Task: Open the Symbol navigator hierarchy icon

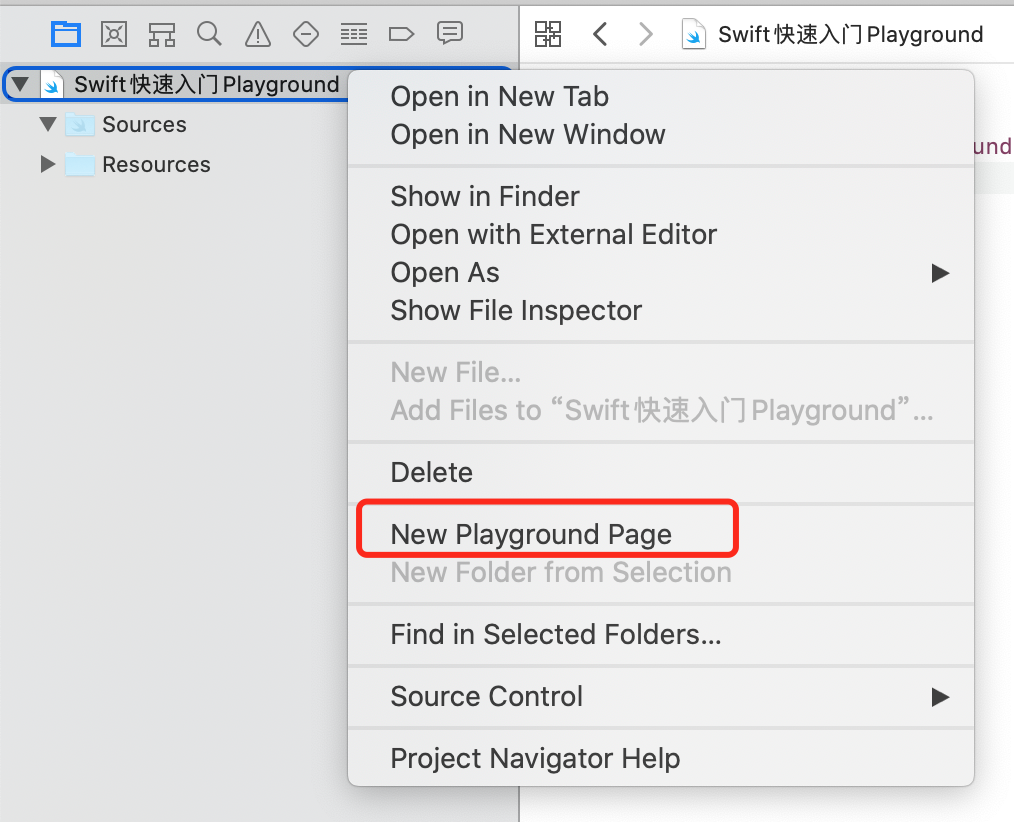Action: point(162,34)
